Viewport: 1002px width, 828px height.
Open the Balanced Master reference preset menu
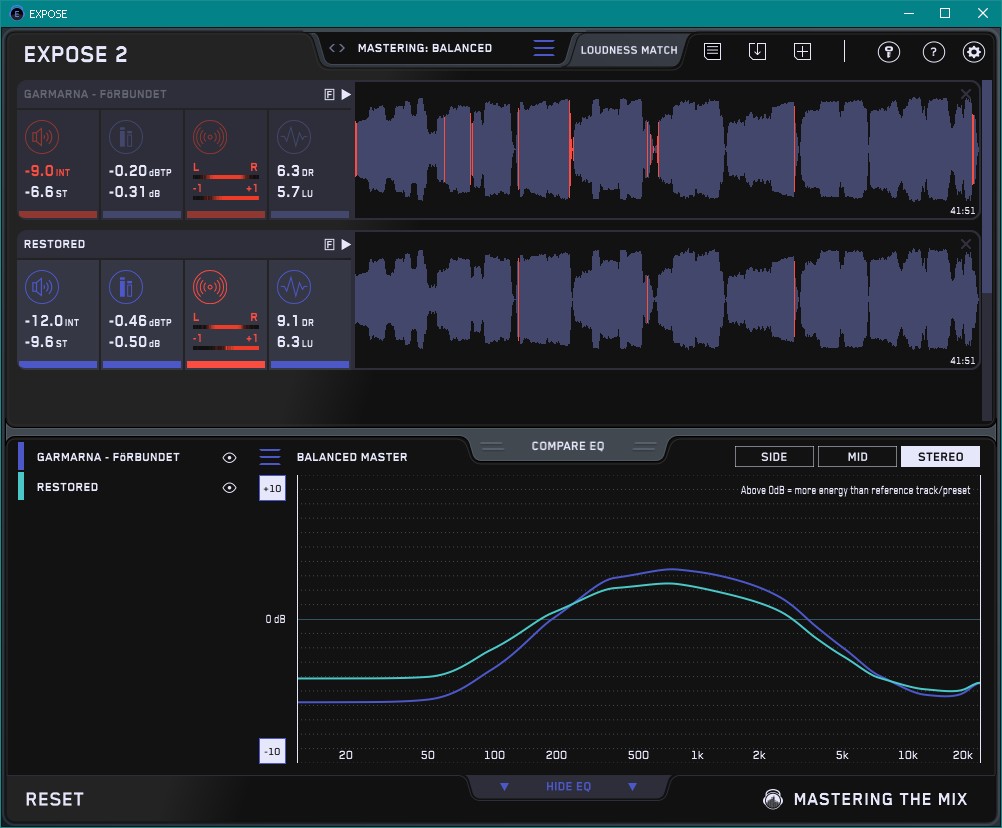(270, 457)
